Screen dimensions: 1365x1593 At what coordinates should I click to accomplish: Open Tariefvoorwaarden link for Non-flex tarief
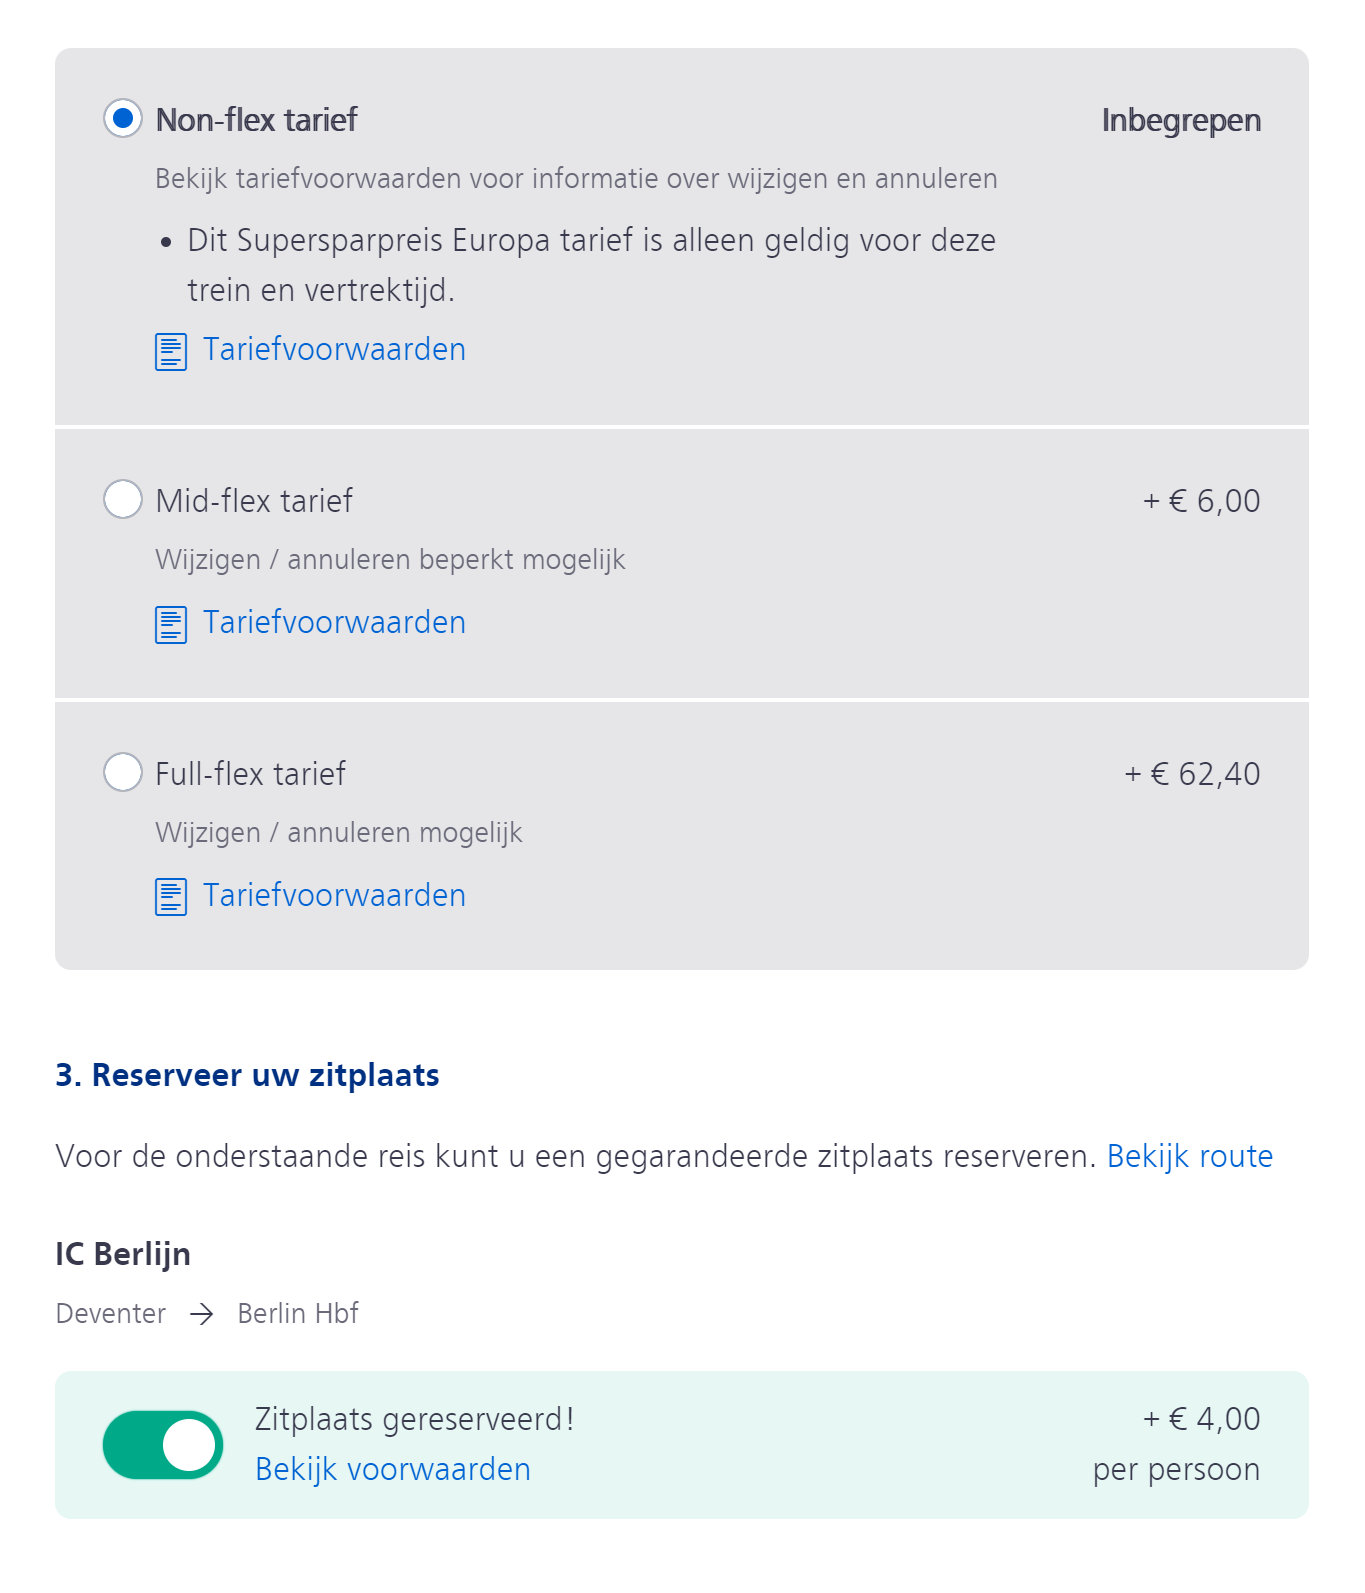[334, 349]
